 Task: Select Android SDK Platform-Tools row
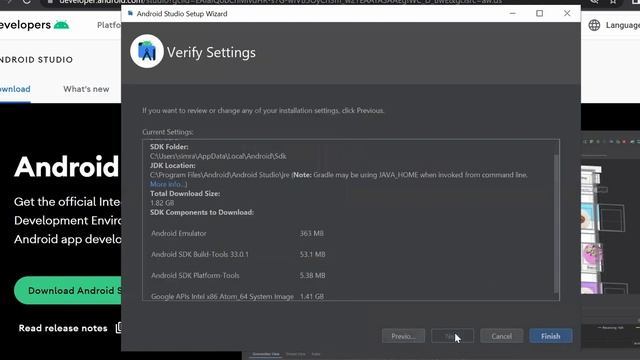[238, 276]
